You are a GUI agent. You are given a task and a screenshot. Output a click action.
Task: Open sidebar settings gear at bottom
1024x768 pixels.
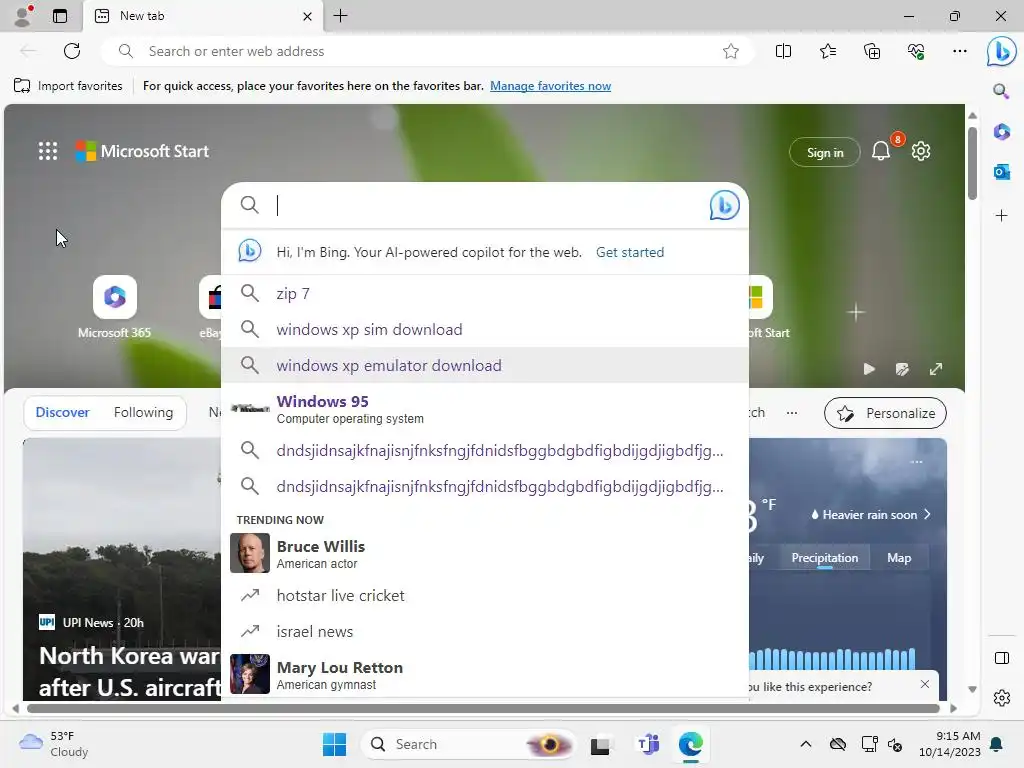click(1001, 698)
